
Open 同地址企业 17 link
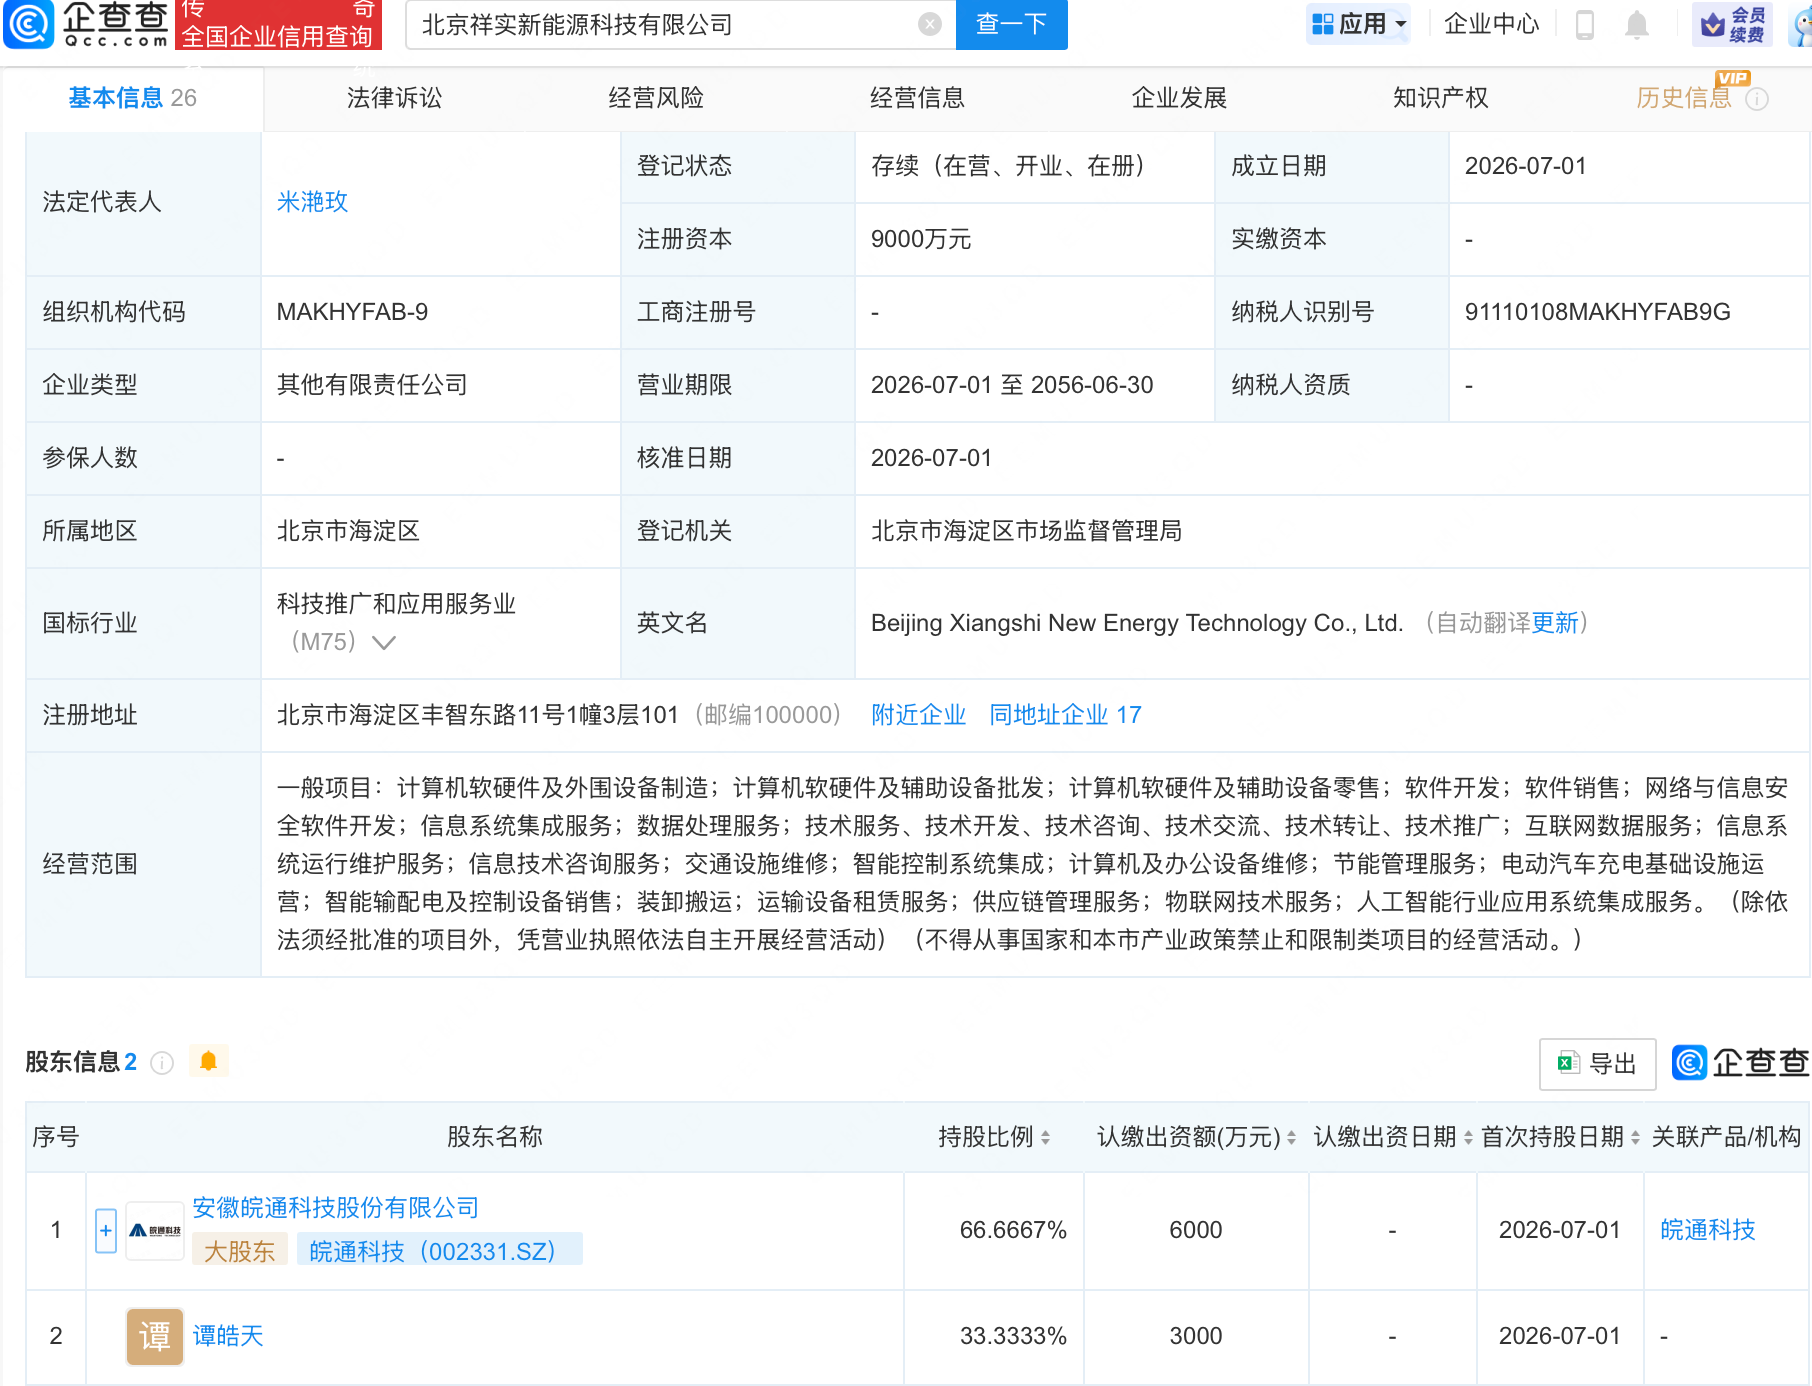(1065, 715)
